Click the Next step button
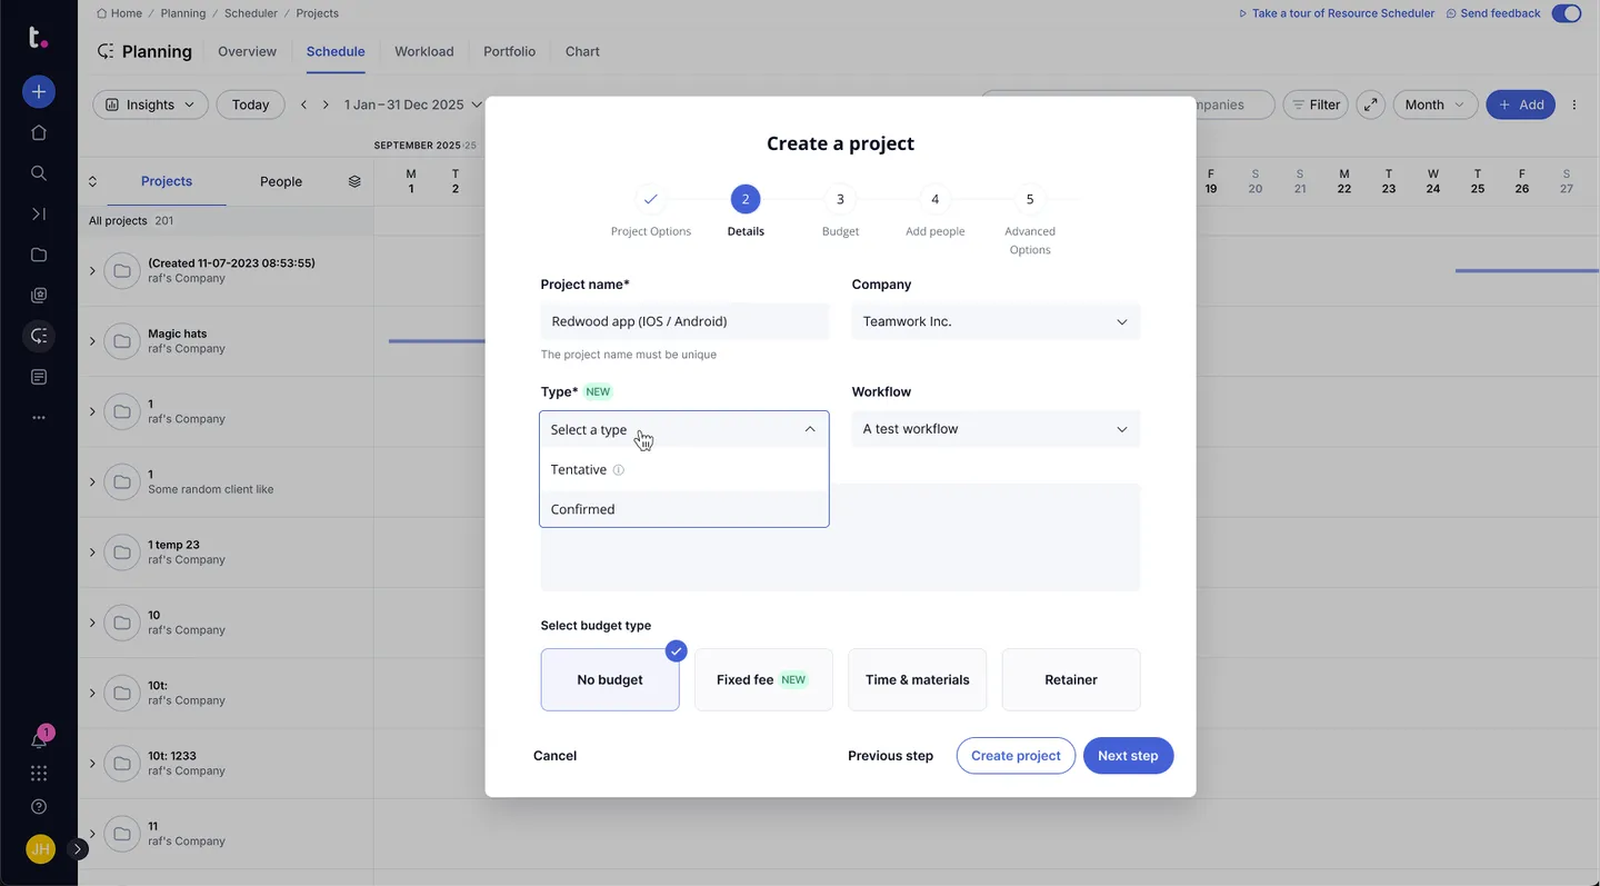This screenshot has width=1600, height=886. pyautogui.click(x=1127, y=756)
